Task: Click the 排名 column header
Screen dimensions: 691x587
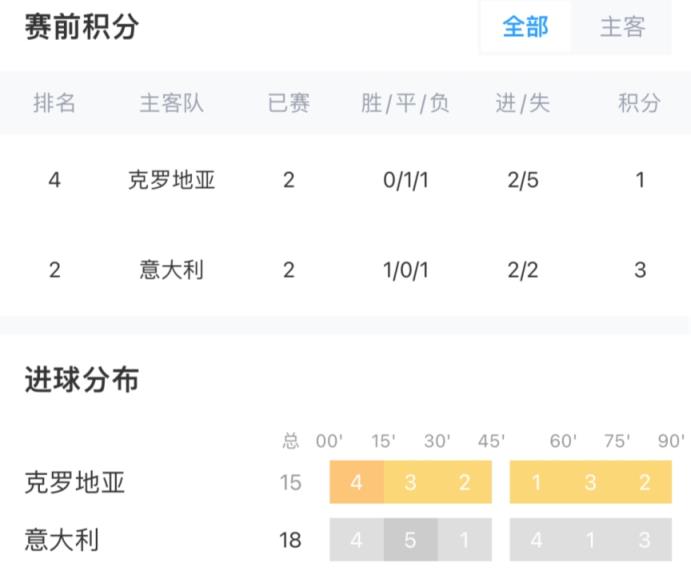Action: point(55,103)
